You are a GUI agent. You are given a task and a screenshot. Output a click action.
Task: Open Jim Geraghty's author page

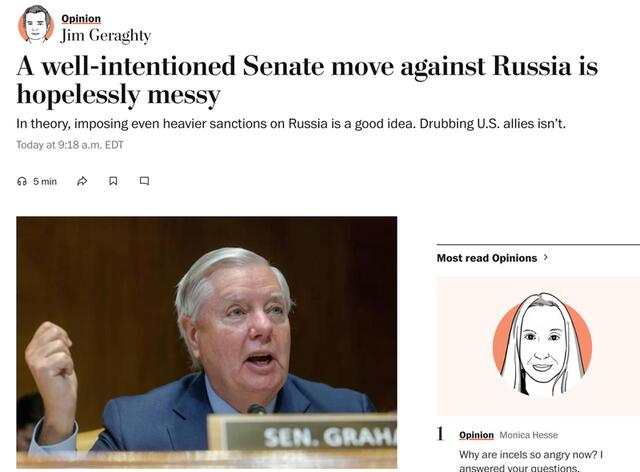click(105, 36)
